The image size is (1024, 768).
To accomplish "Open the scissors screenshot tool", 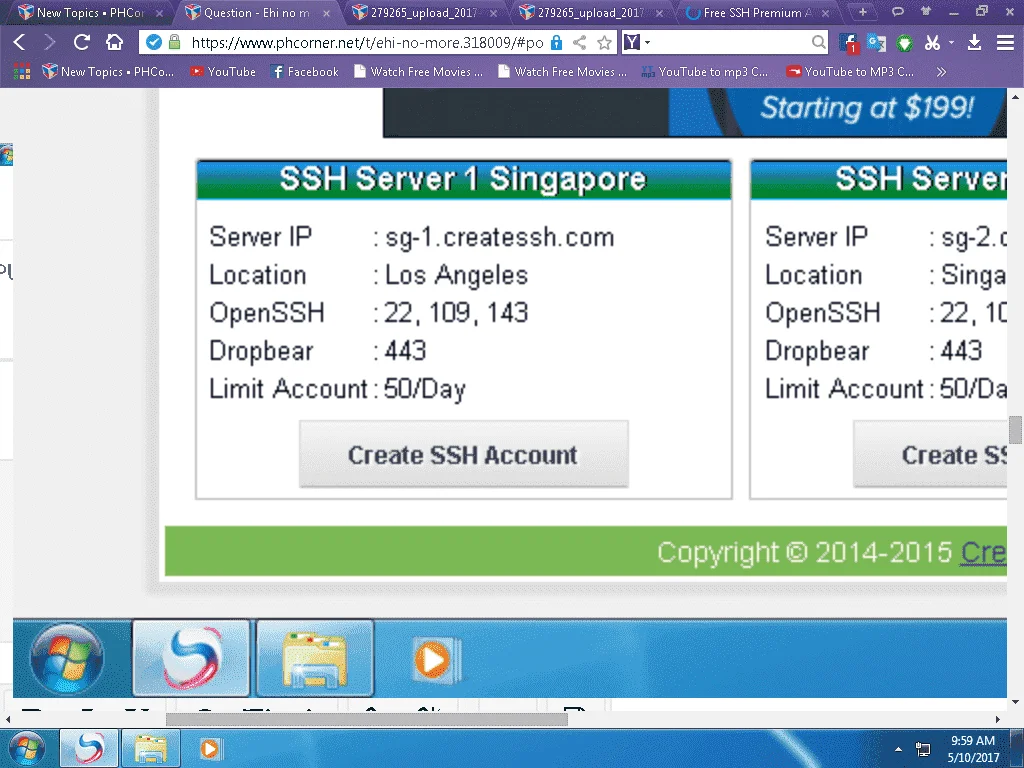I will click(x=933, y=43).
